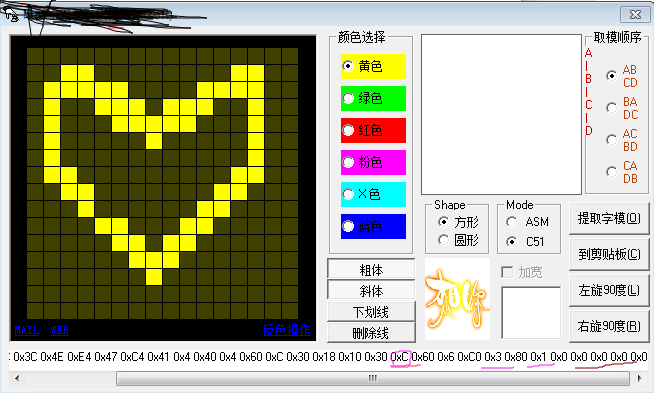Pick the red 红色 color swatch
Image resolution: width=654 pixels, height=393 pixels.
[373, 131]
